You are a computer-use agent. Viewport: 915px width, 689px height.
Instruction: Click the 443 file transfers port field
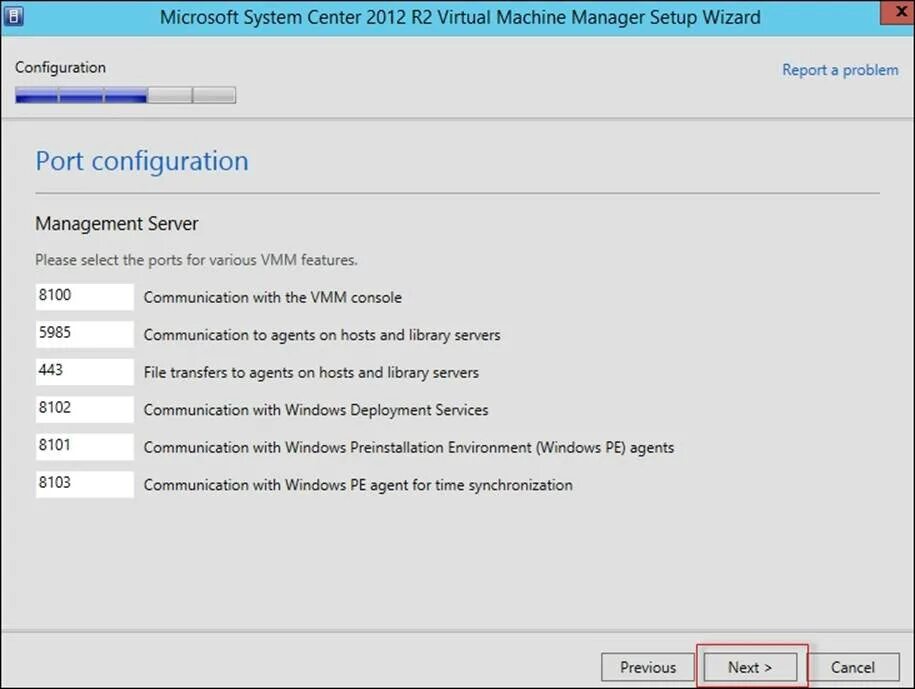[x=85, y=371]
